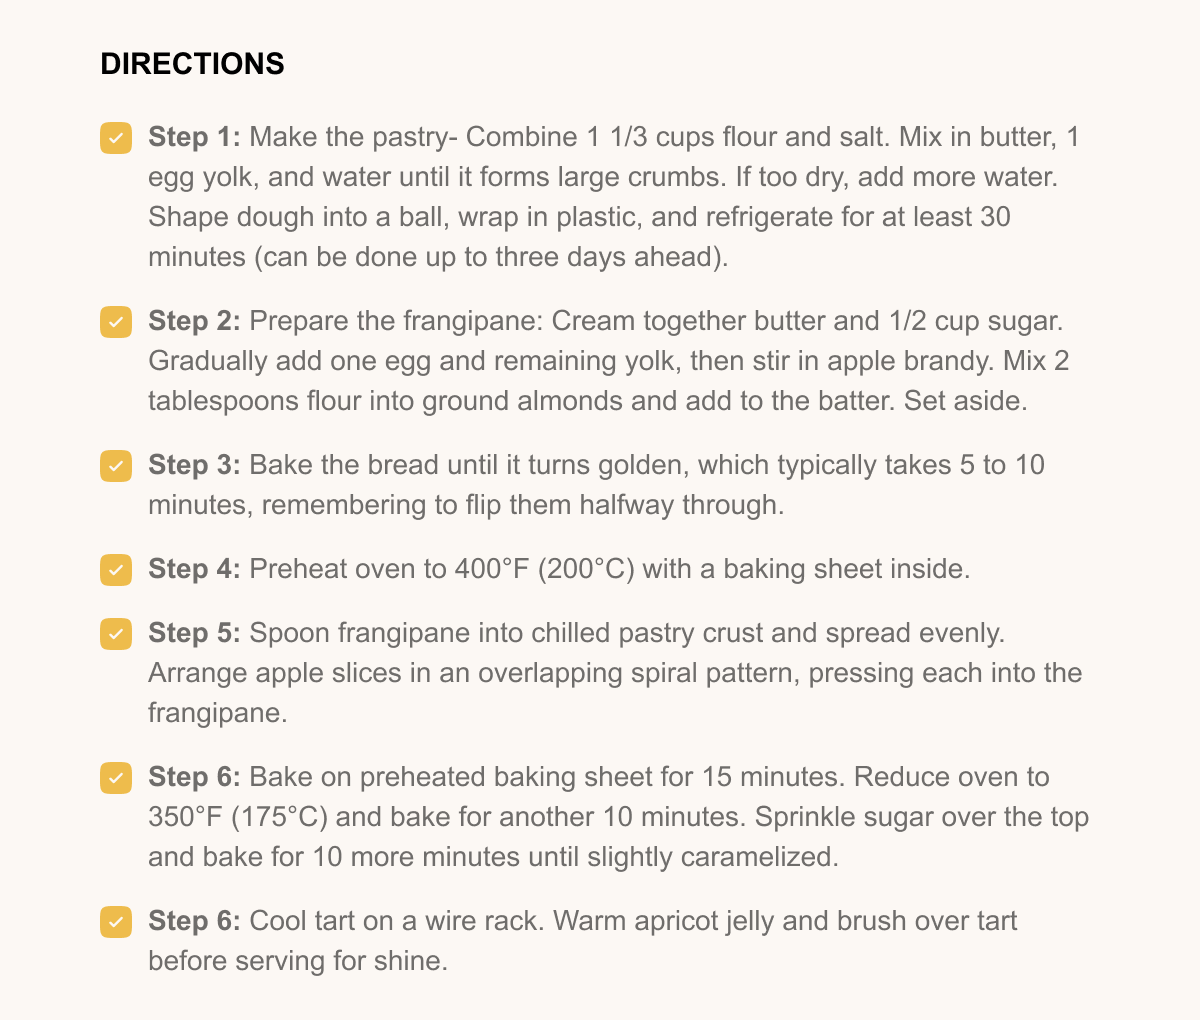Viewport: 1200px width, 1020px height.
Task: Click "Step 6:" label before "Cool tart"
Action: [194, 921]
